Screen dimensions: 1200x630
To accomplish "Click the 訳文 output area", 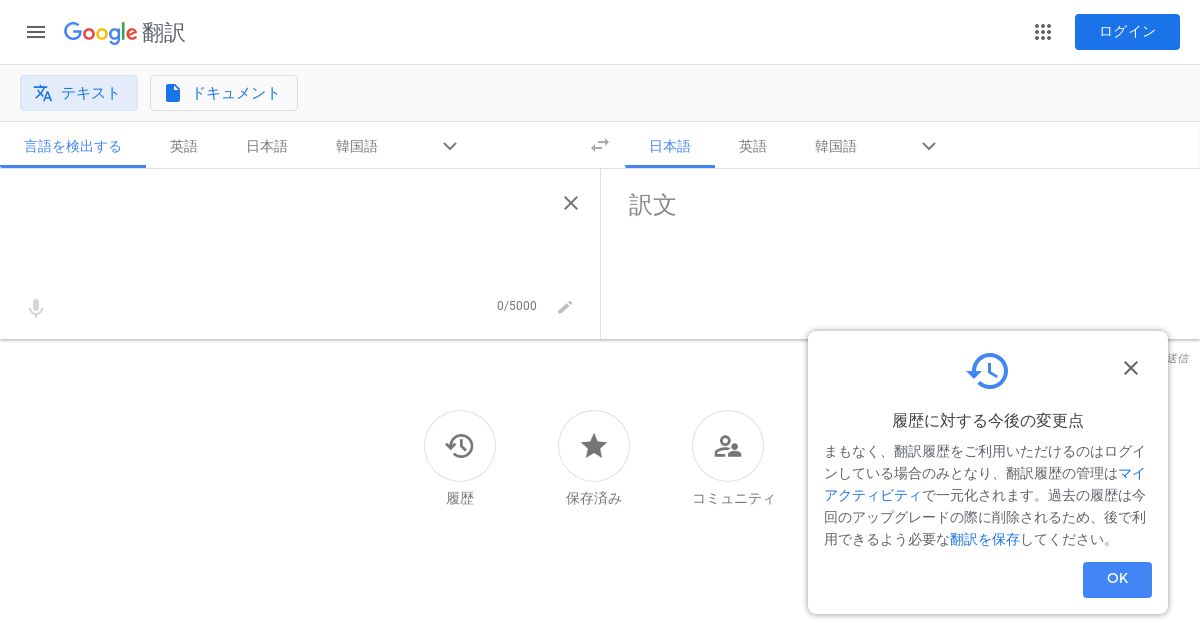I will pos(900,254).
